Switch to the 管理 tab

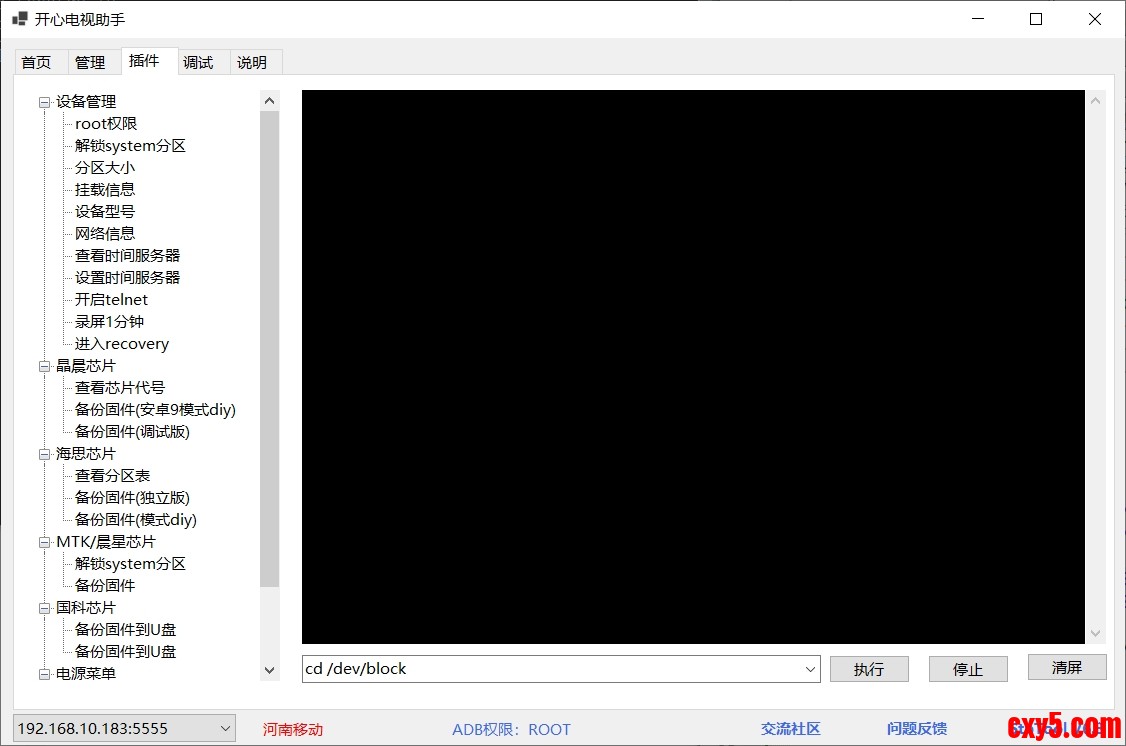click(x=90, y=62)
